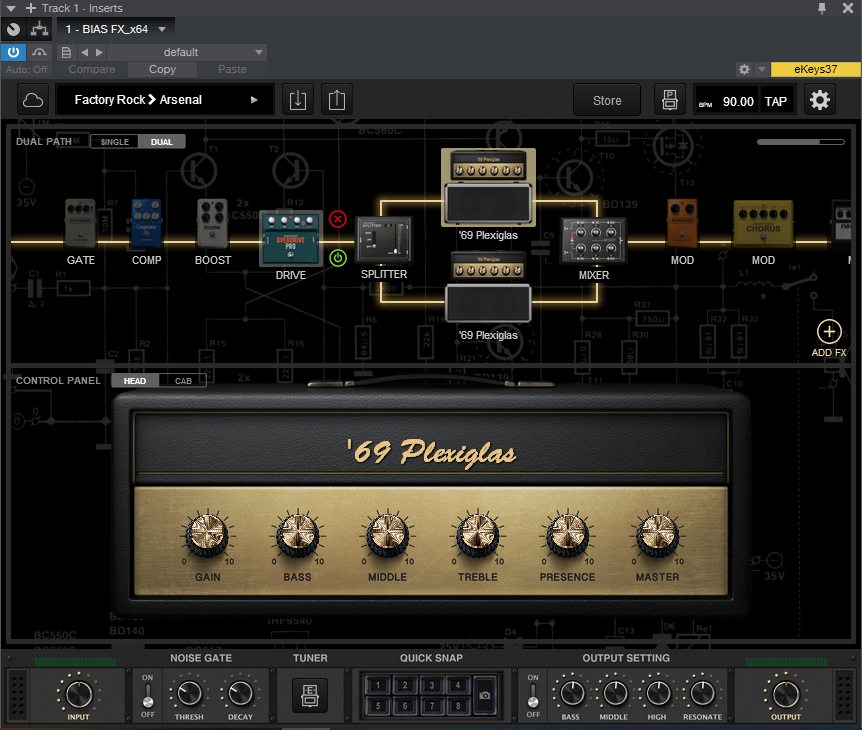Switch dual path to SINGLE
Viewport: 862px width, 730px height.
coord(114,142)
